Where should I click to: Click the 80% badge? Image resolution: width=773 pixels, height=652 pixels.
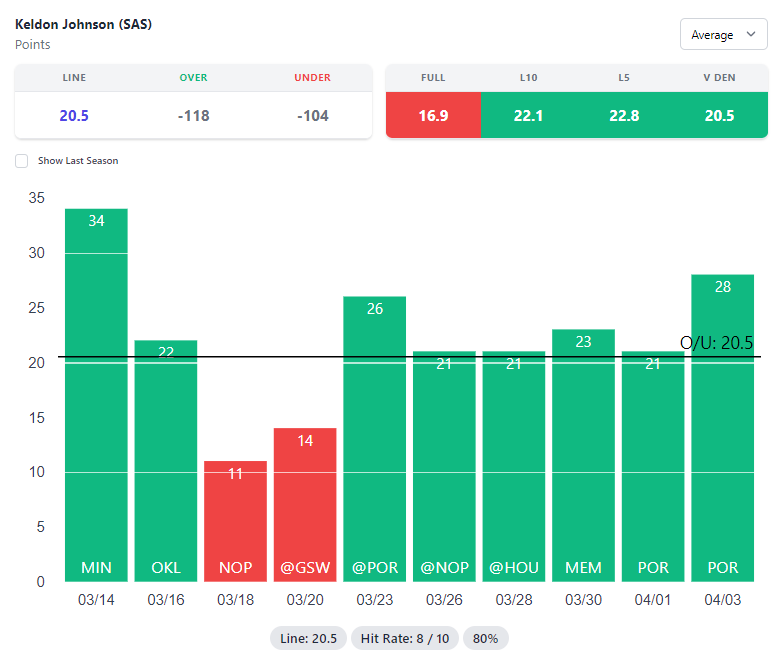(x=486, y=638)
